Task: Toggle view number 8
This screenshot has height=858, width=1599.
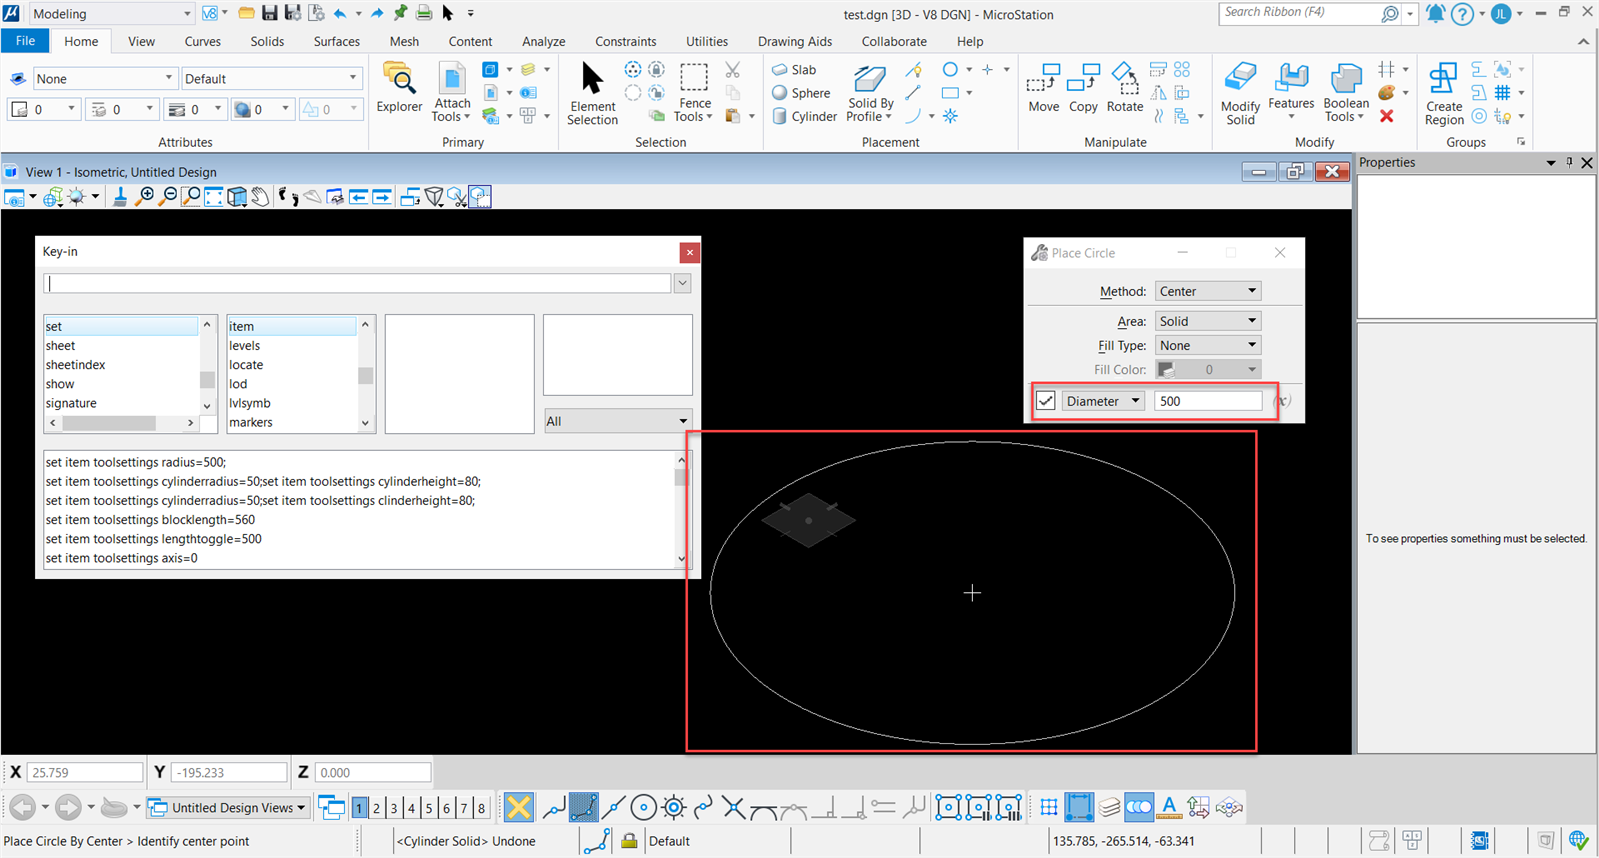Action: (x=481, y=808)
